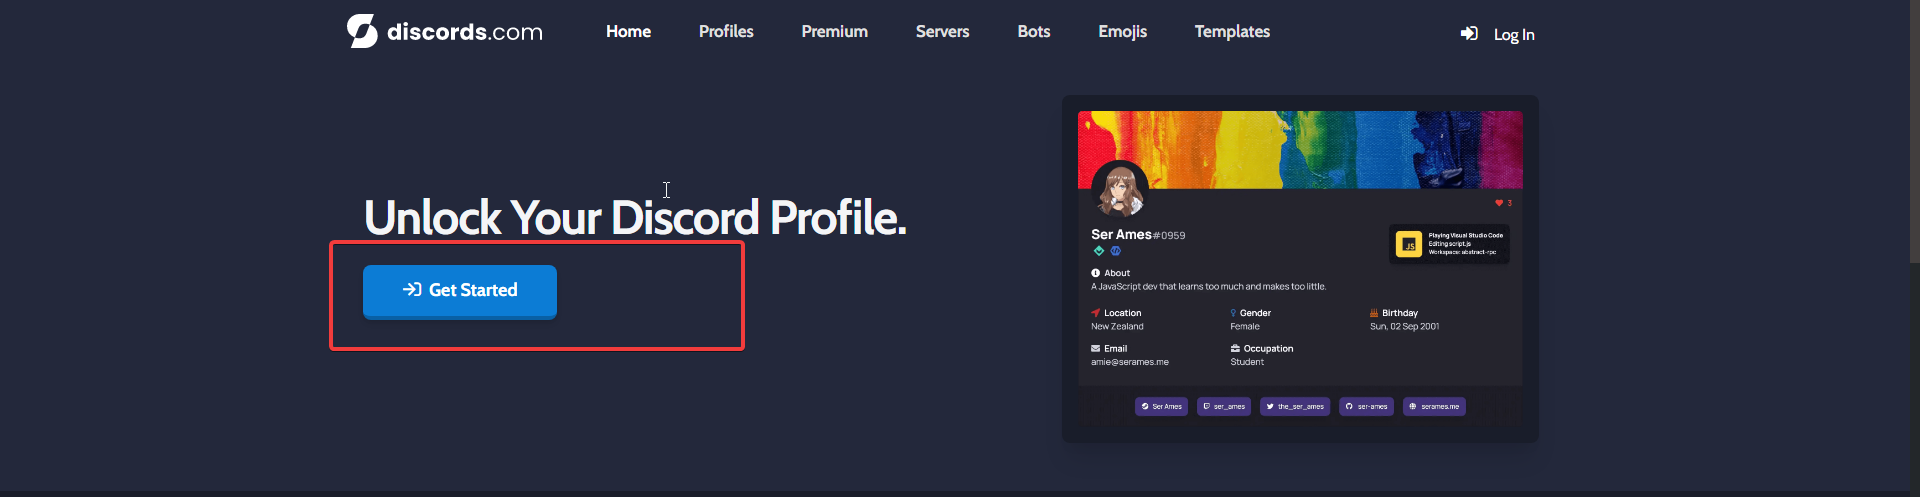Click the Ser Ames username text
Screen dimensions: 1920x497
[x=1121, y=235]
